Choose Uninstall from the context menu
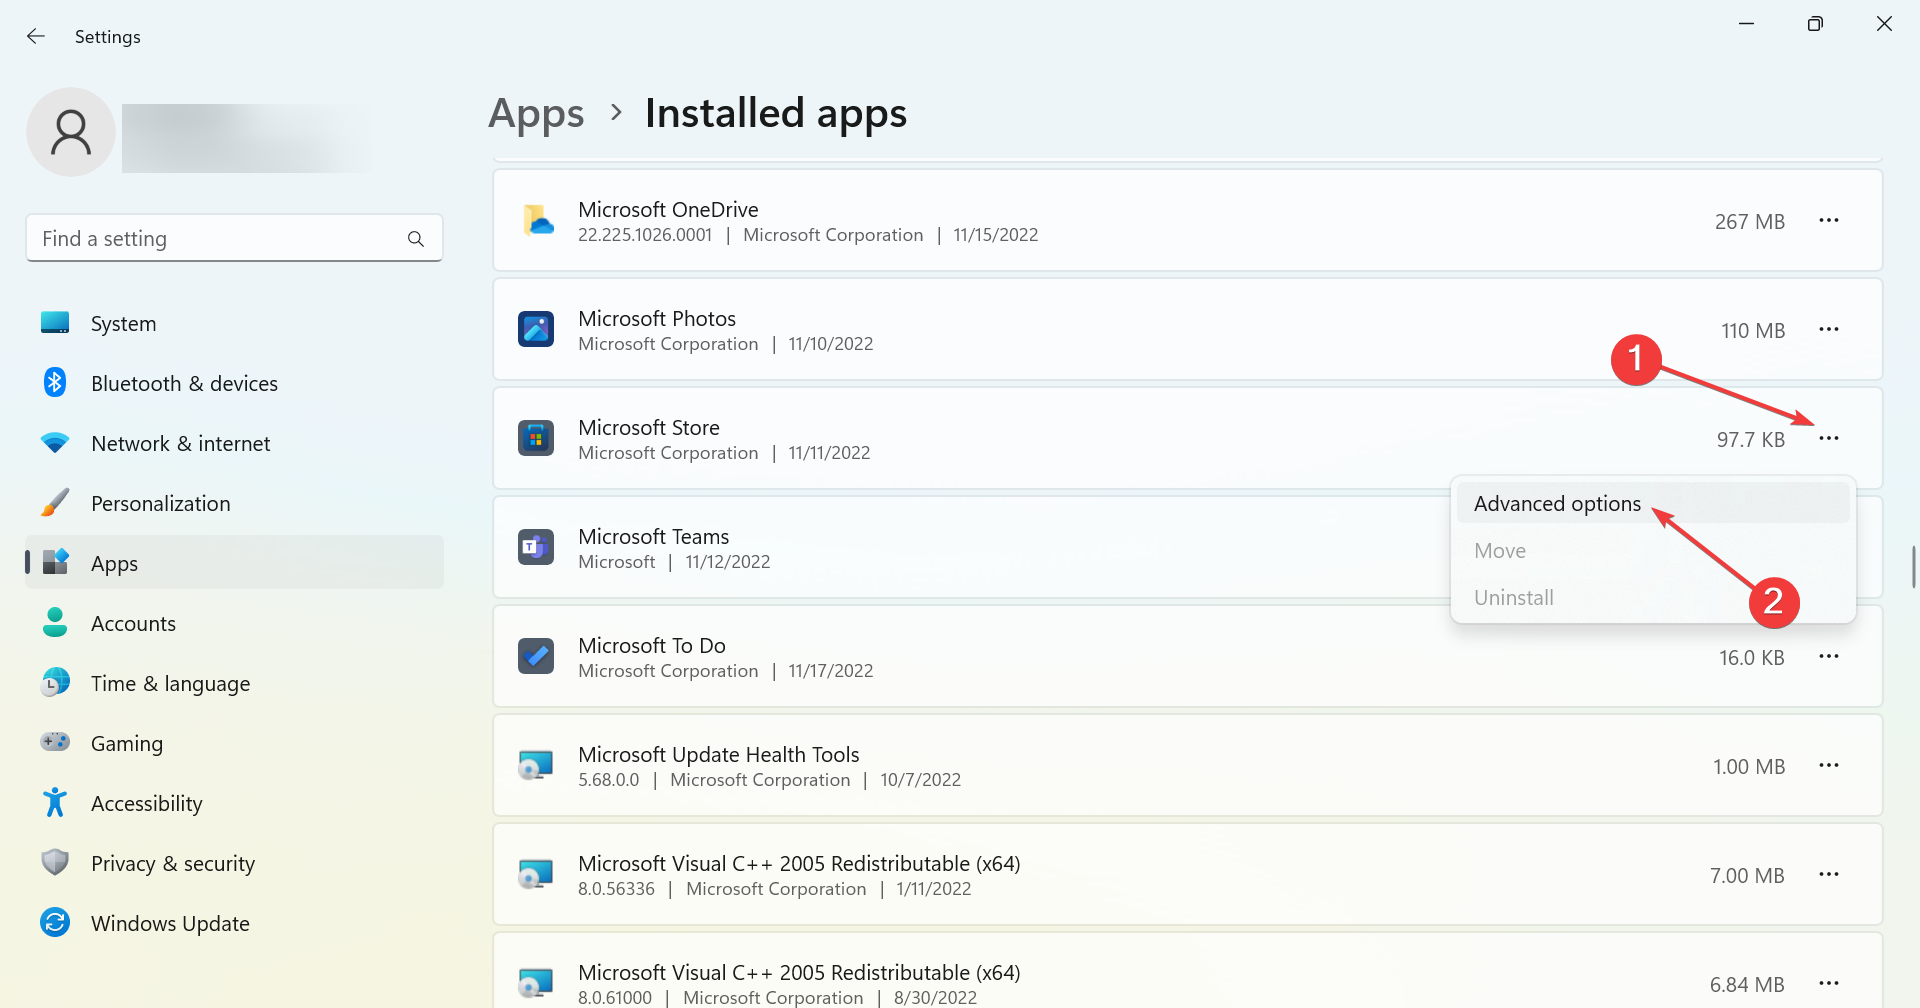1920x1008 pixels. click(1653, 597)
